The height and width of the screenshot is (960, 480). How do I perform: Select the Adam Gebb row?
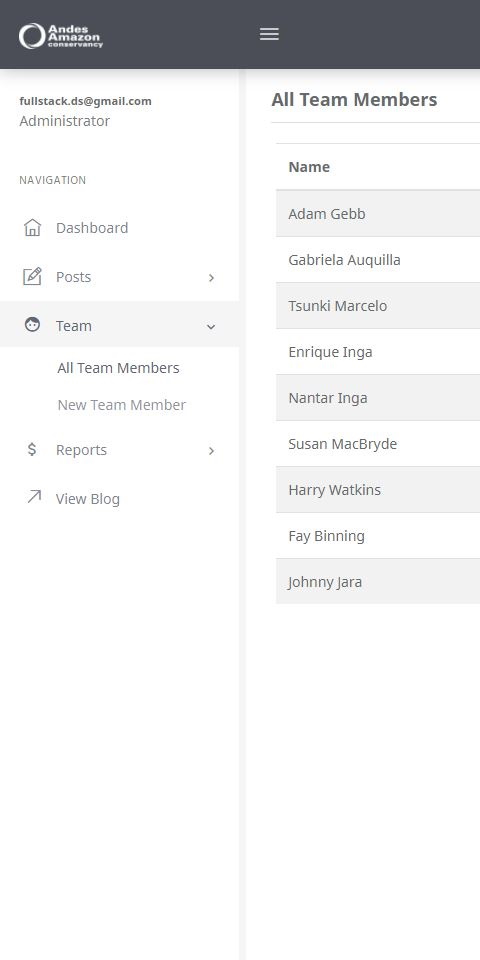[378, 214]
